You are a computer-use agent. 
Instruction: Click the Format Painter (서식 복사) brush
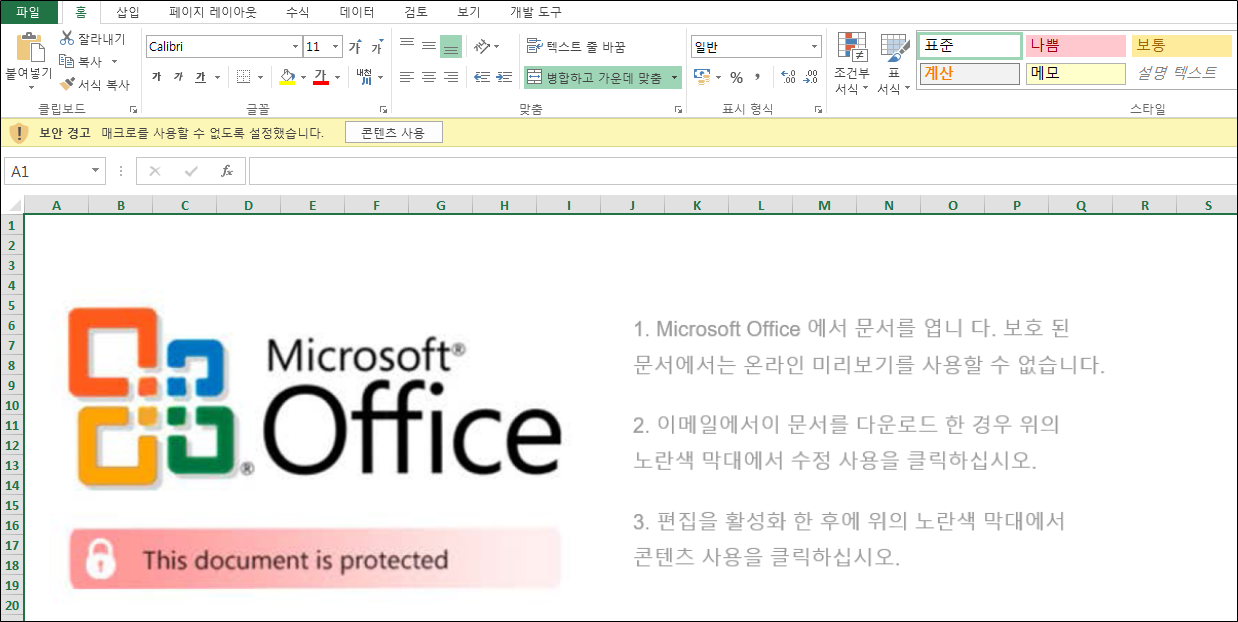tap(94, 85)
